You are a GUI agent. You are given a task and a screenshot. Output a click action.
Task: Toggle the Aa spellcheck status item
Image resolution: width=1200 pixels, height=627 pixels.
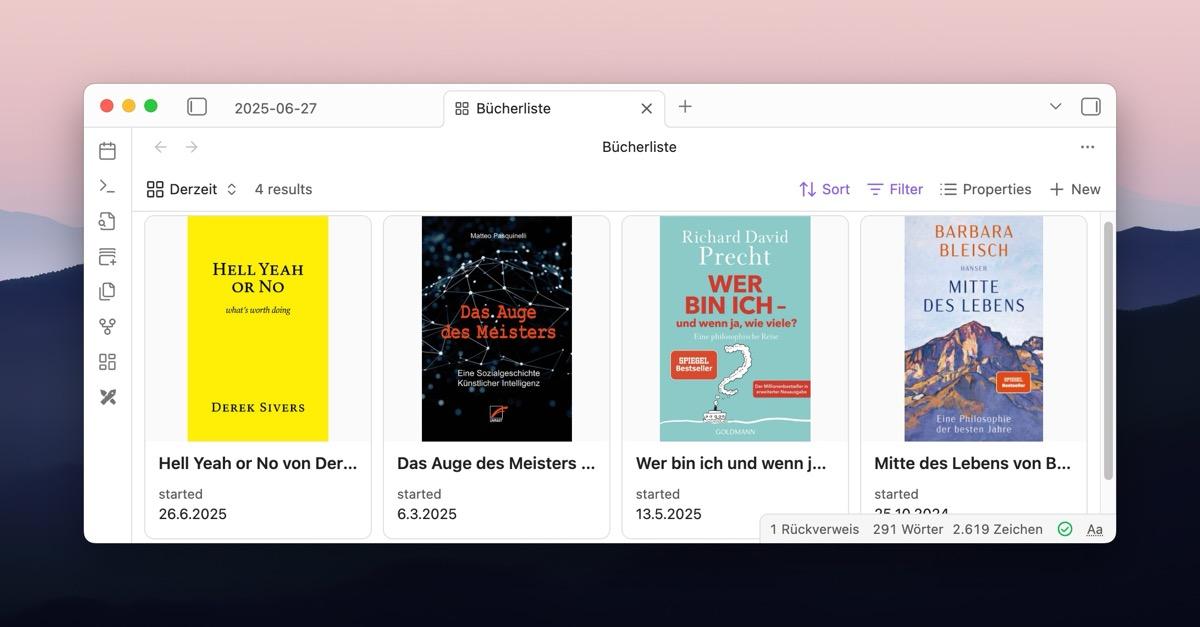click(1095, 529)
